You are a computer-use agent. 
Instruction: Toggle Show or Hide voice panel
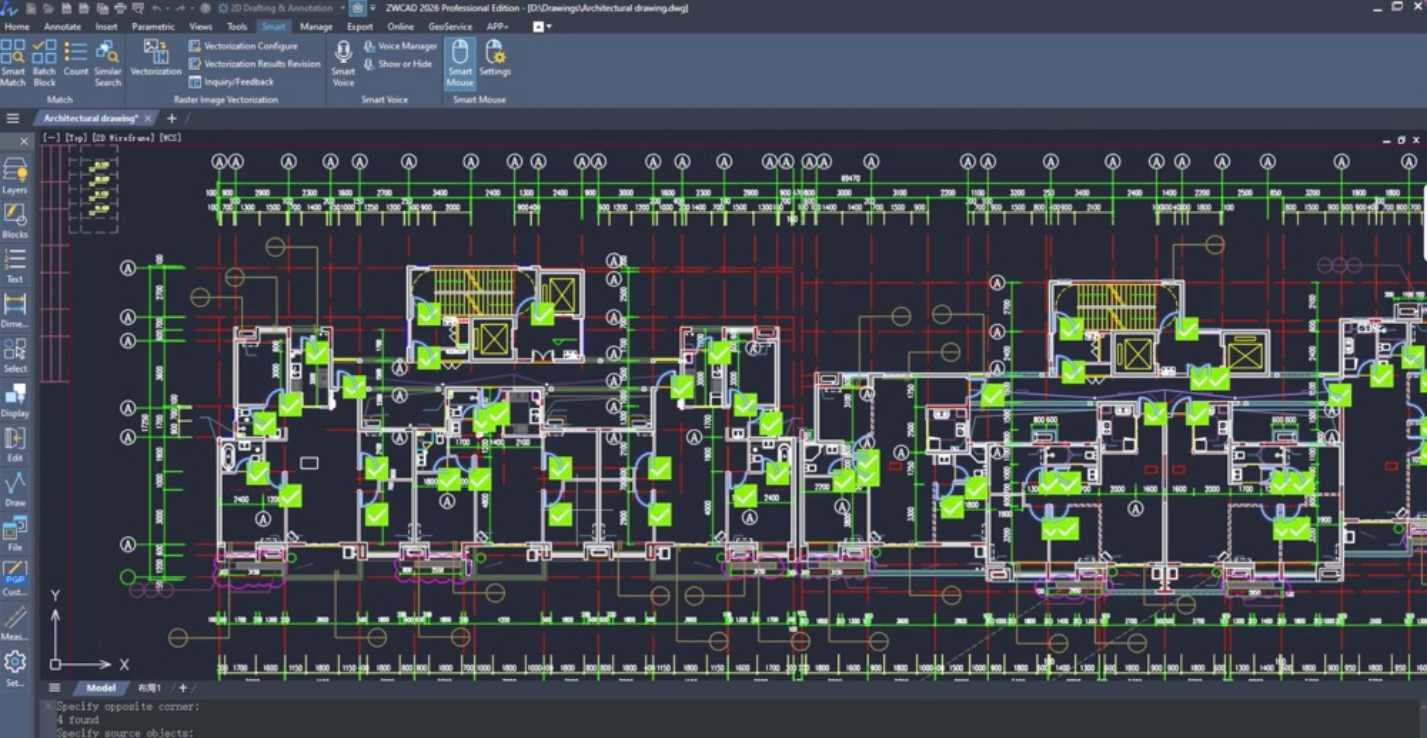point(398,64)
